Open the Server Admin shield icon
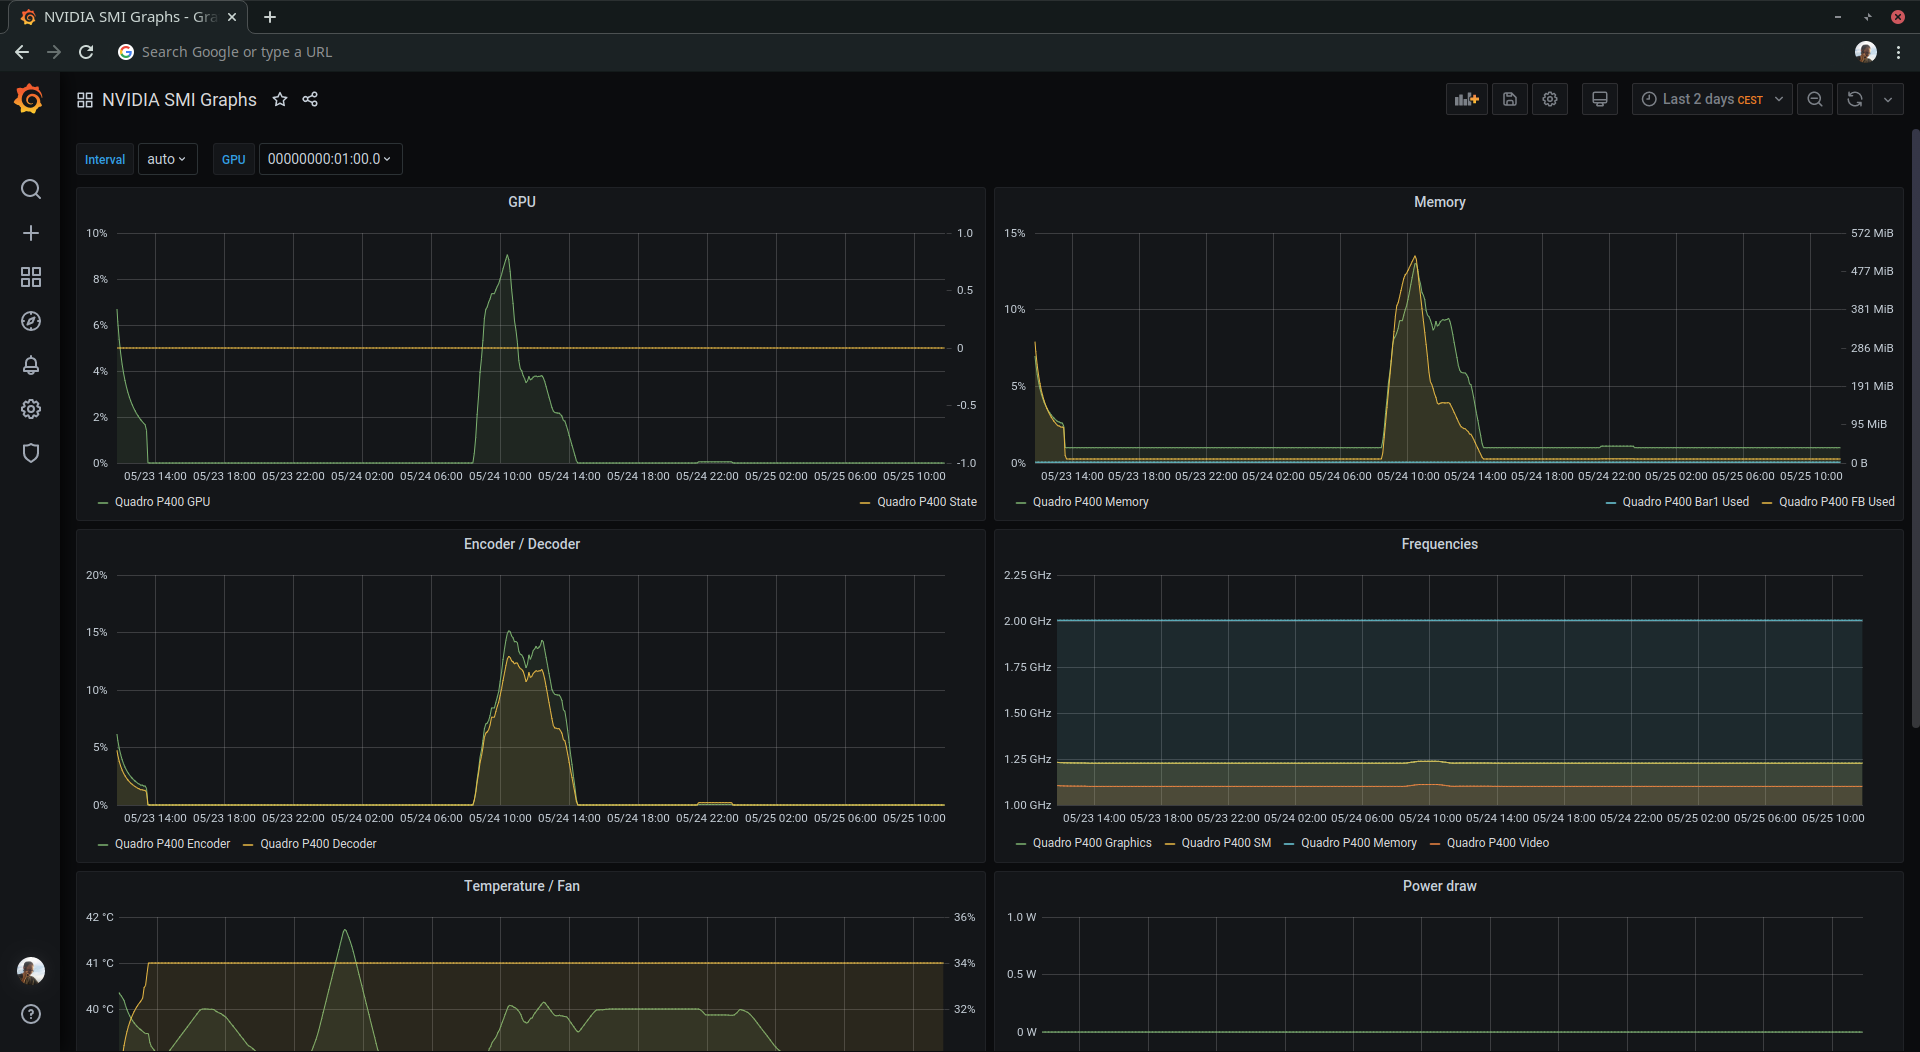Image resolution: width=1920 pixels, height=1052 pixels. (x=31, y=453)
